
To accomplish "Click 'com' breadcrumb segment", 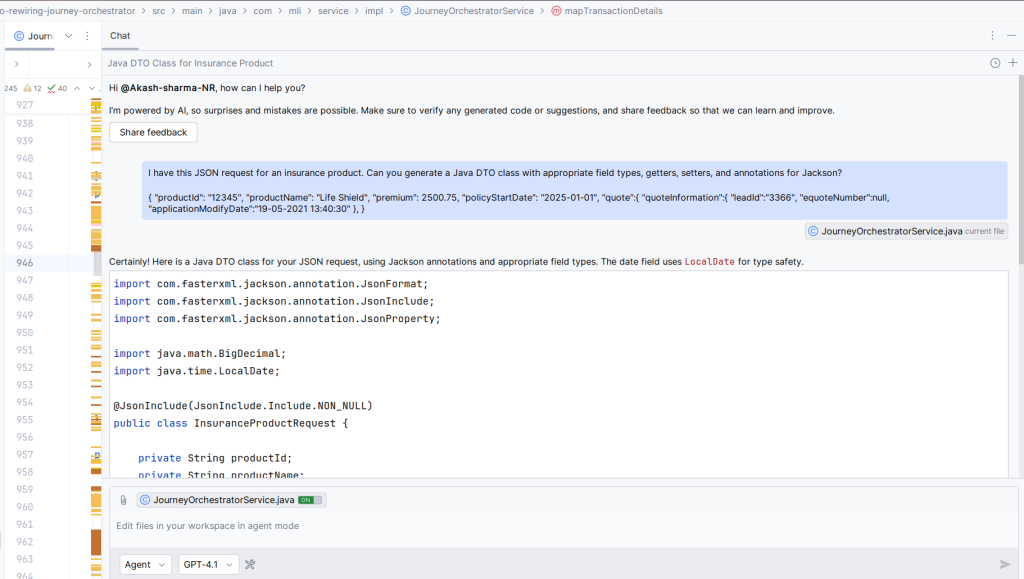I will [263, 11].
